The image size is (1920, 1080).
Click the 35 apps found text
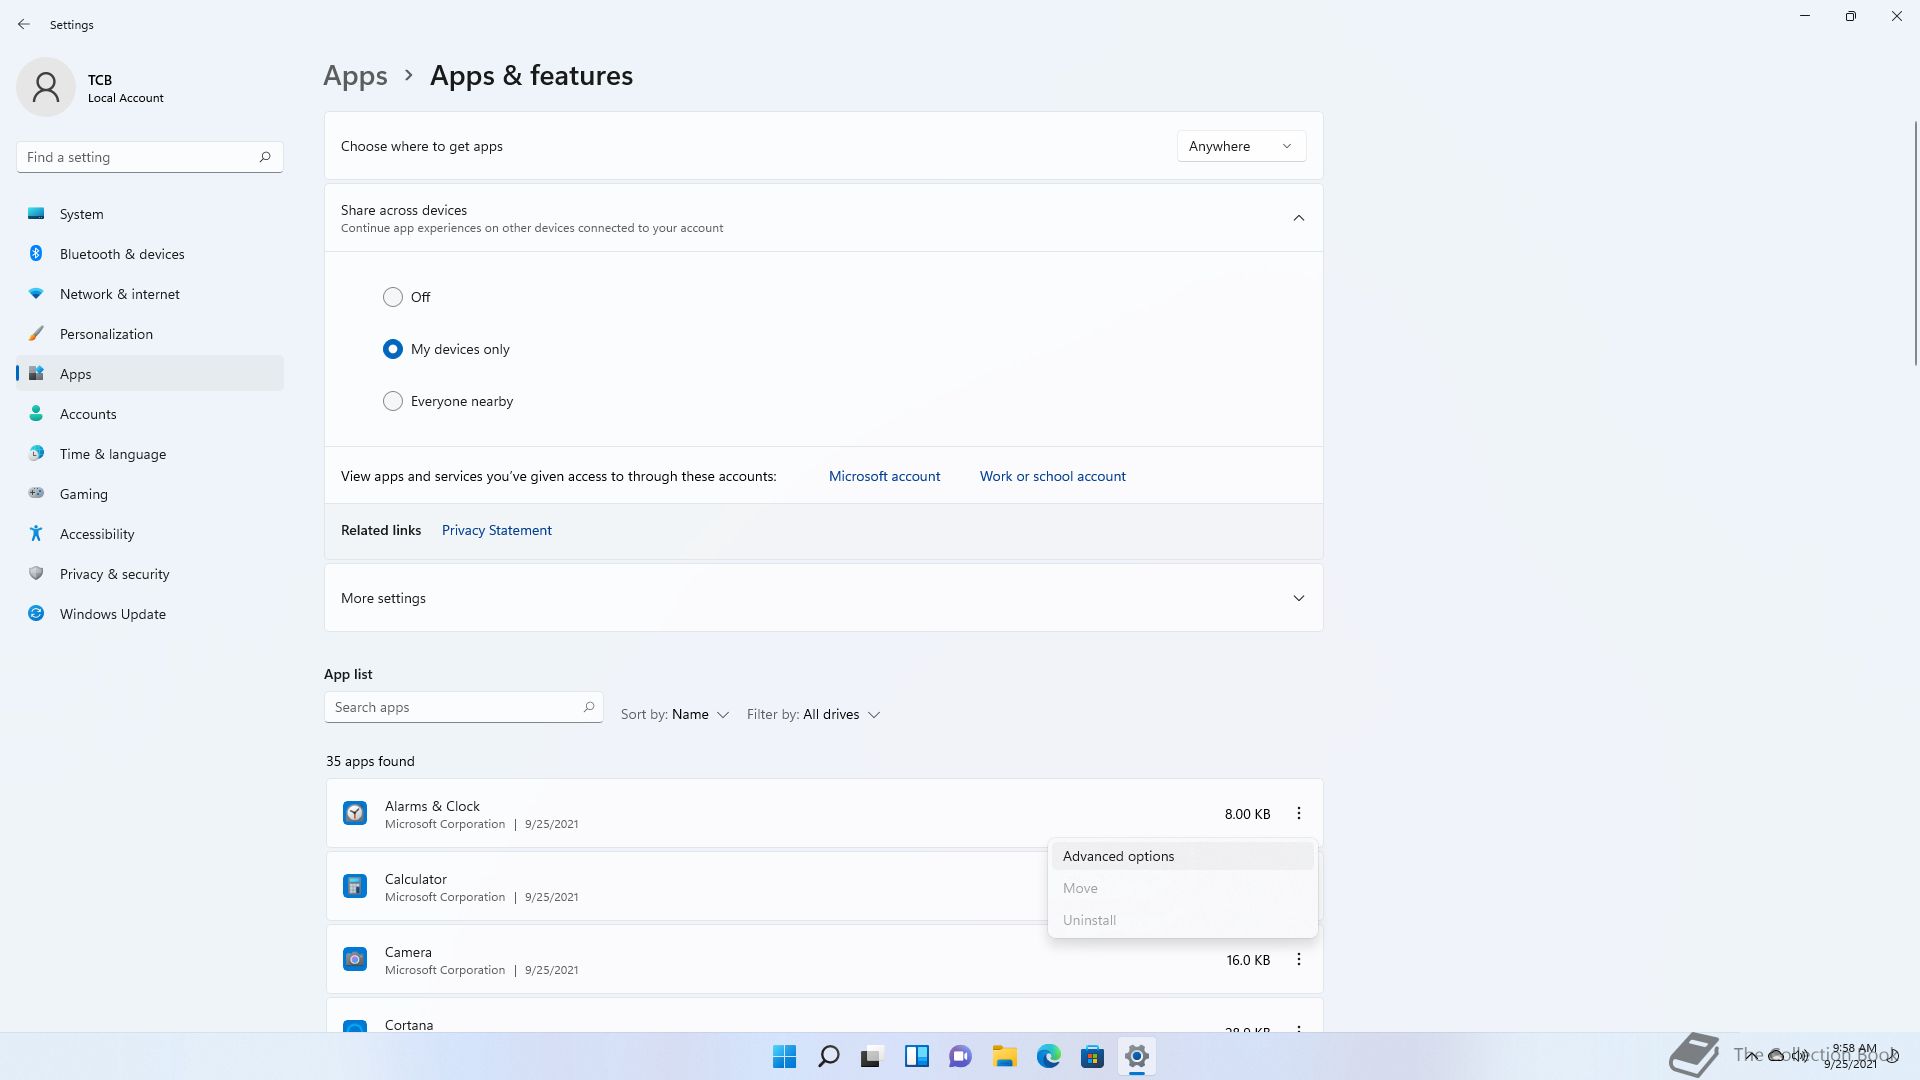click(x=370, y=761)
